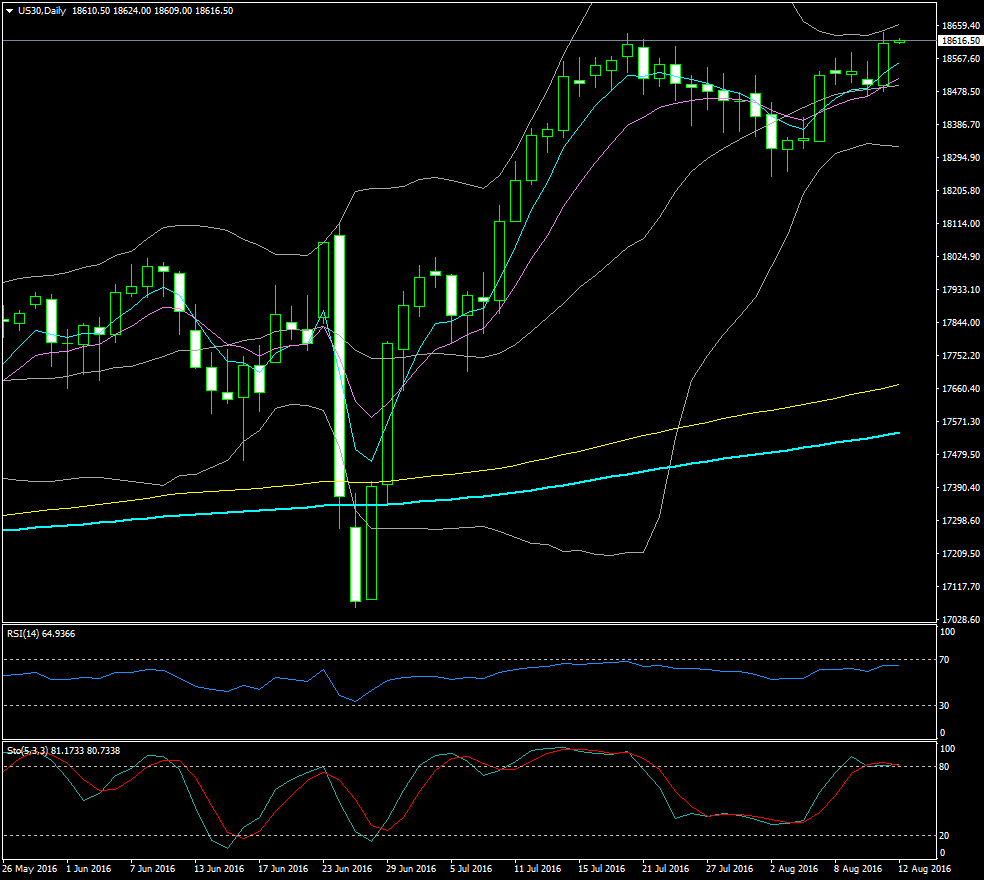Click the 29 Jun 2016 date label

point(411,869)
